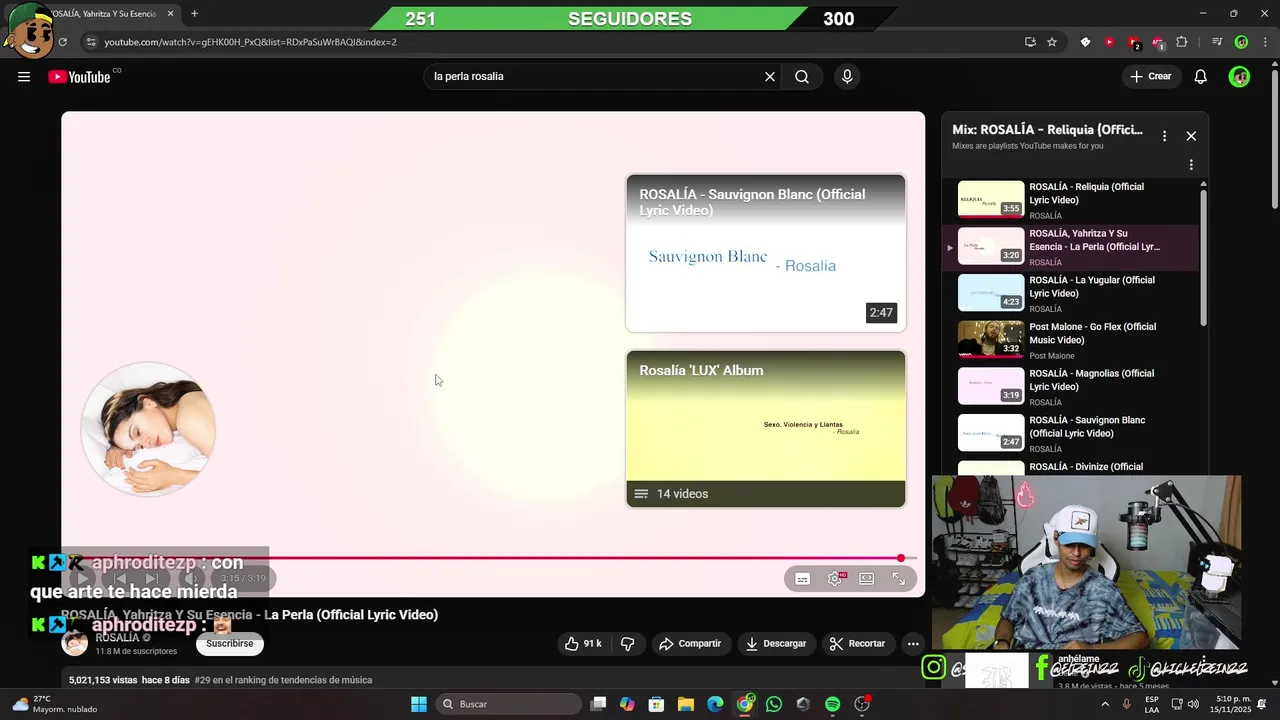Open Chrome media controls icon
The image size is (1280, 720).
pyautogui.click(x=1217, y=42)
